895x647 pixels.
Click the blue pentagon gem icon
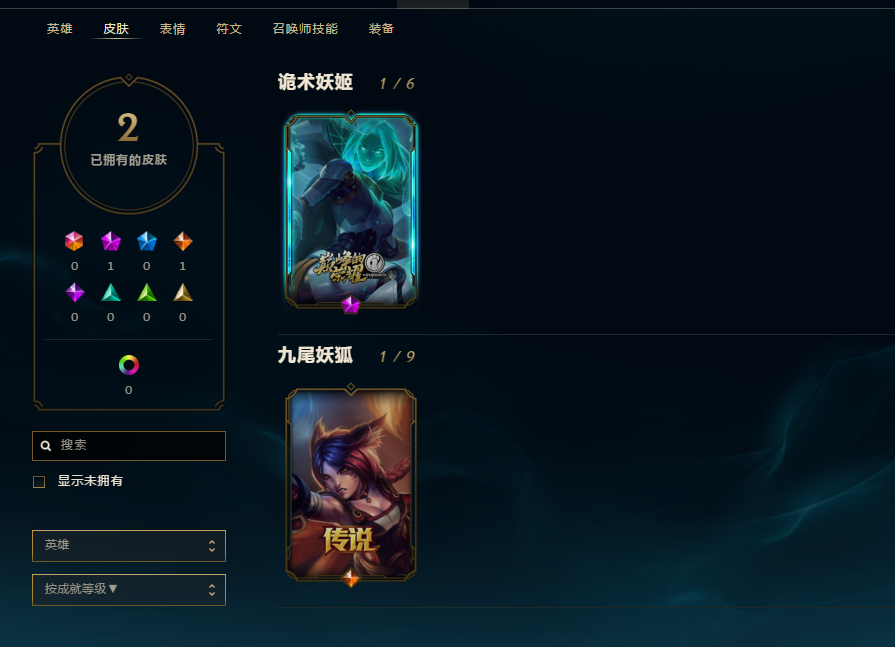point(147,241)
